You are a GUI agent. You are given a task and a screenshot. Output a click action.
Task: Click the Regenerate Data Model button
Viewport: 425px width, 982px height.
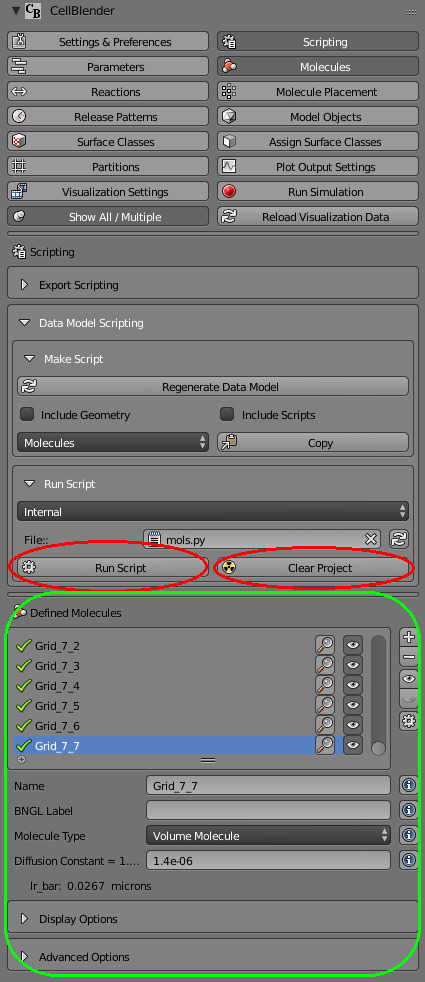coord(213,386)
